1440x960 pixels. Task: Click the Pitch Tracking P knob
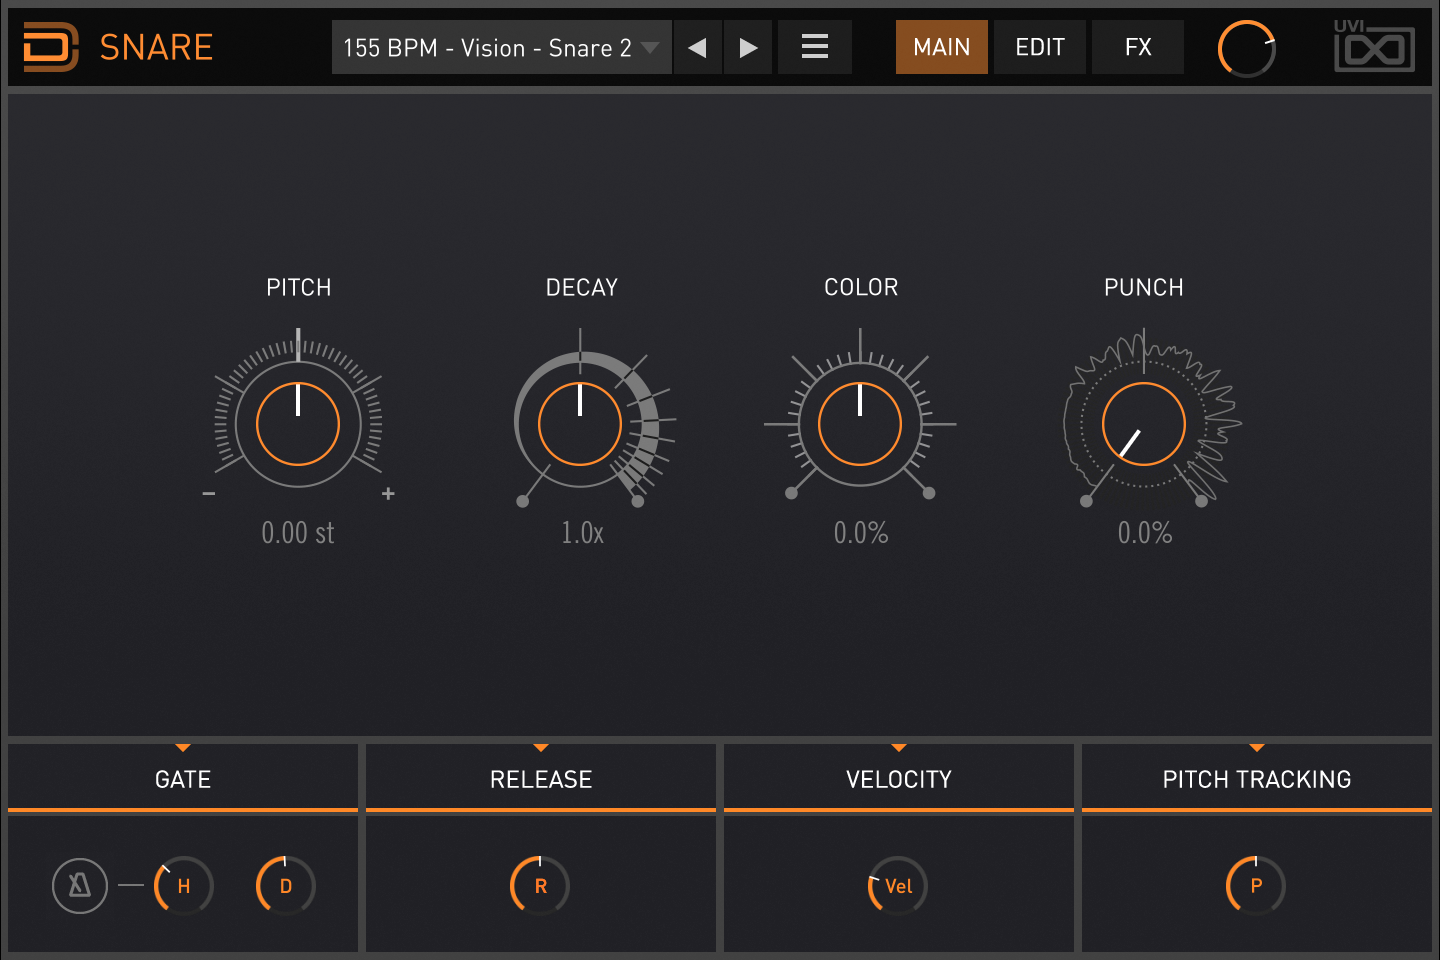pos(1256,885)
